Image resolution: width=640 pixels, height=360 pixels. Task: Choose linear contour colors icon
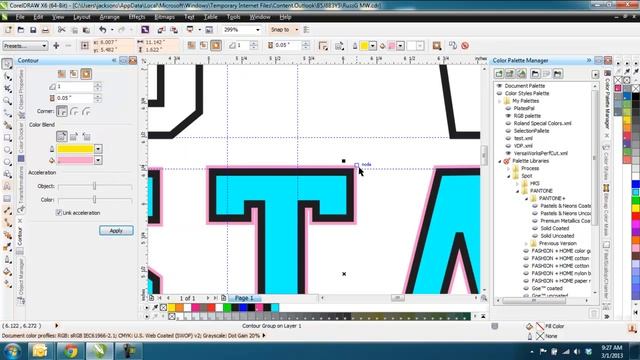point(62,136)
